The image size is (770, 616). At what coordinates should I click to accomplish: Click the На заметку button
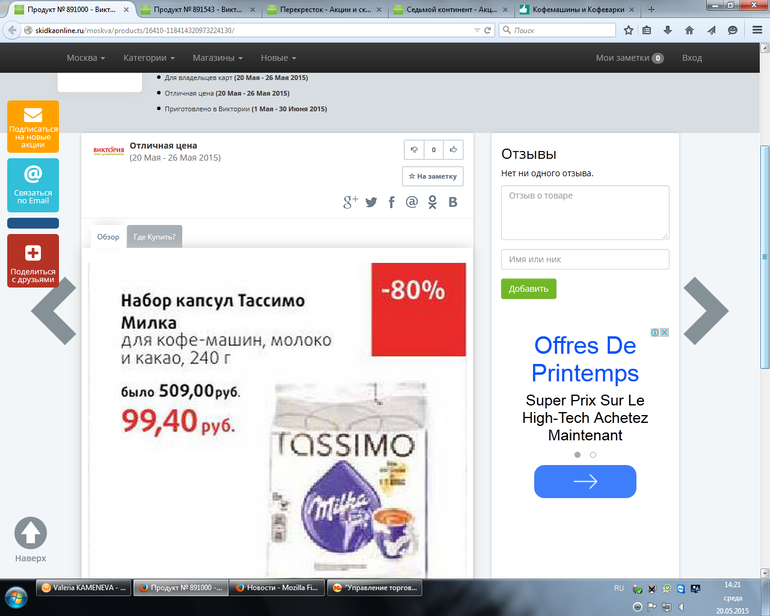[x=433, y=176]
